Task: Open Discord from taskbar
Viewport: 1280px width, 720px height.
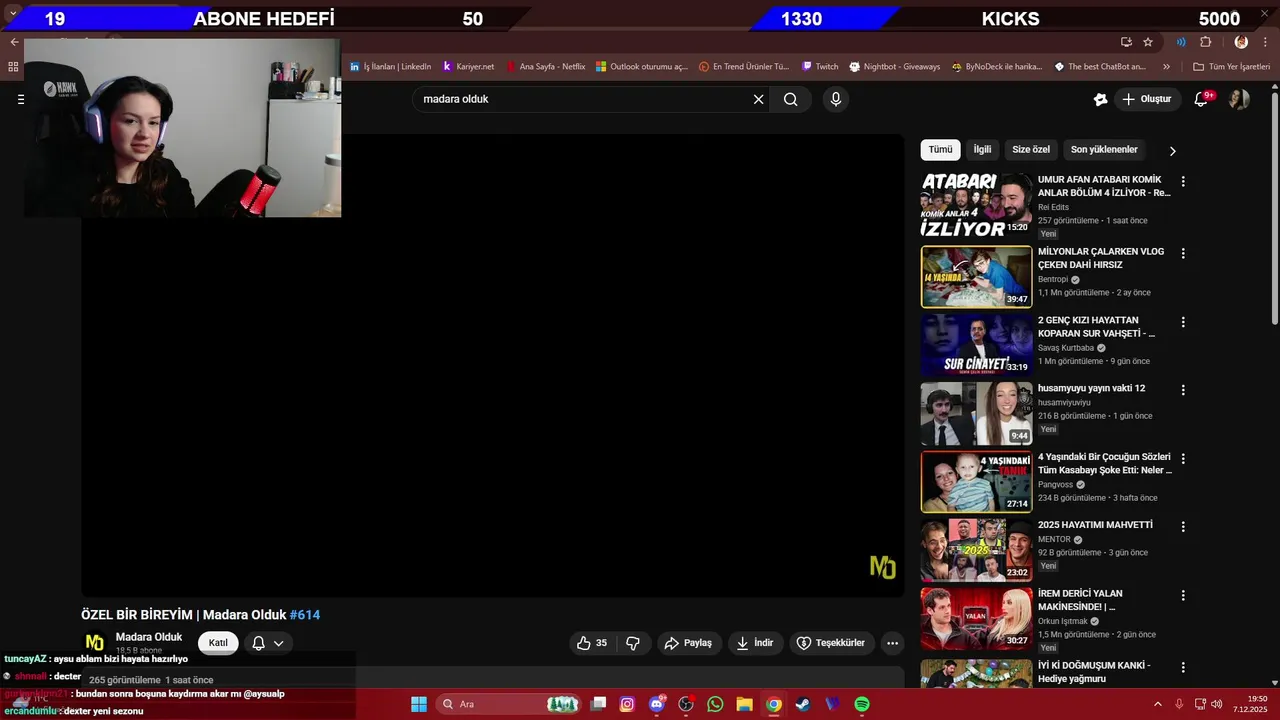Action: click(657, 704)
